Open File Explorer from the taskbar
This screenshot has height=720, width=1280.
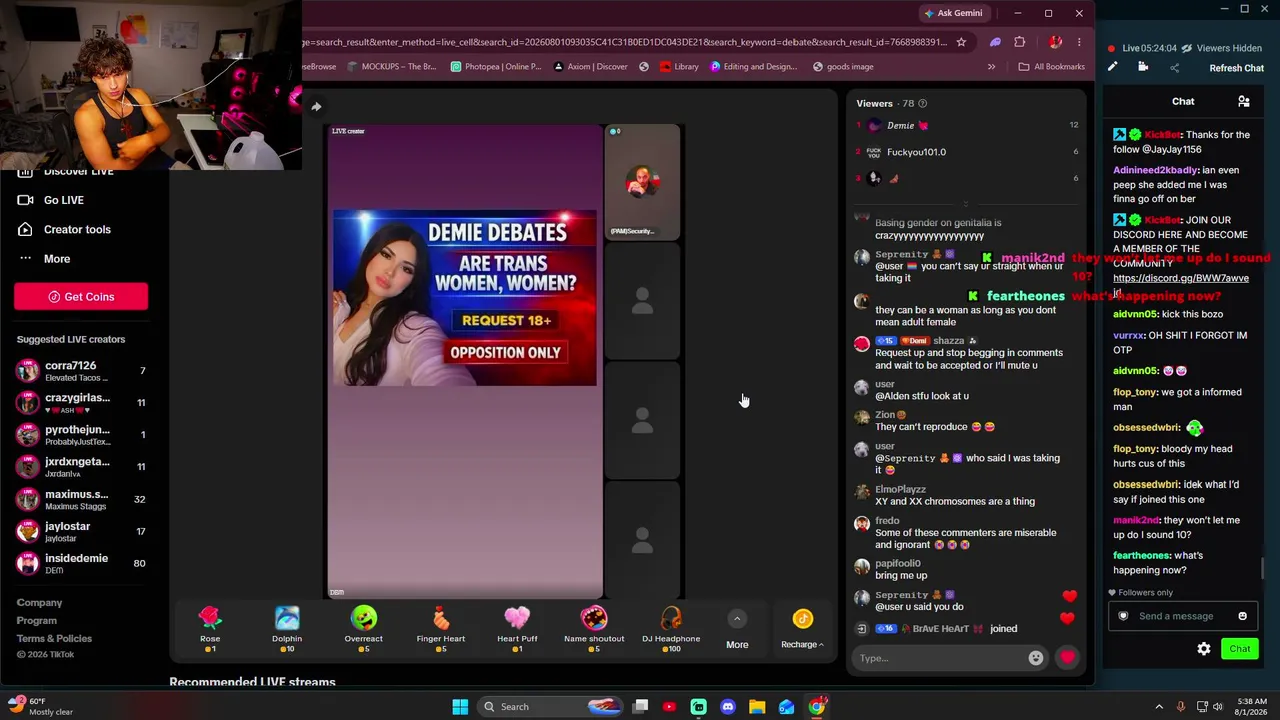tap(757, 707)
